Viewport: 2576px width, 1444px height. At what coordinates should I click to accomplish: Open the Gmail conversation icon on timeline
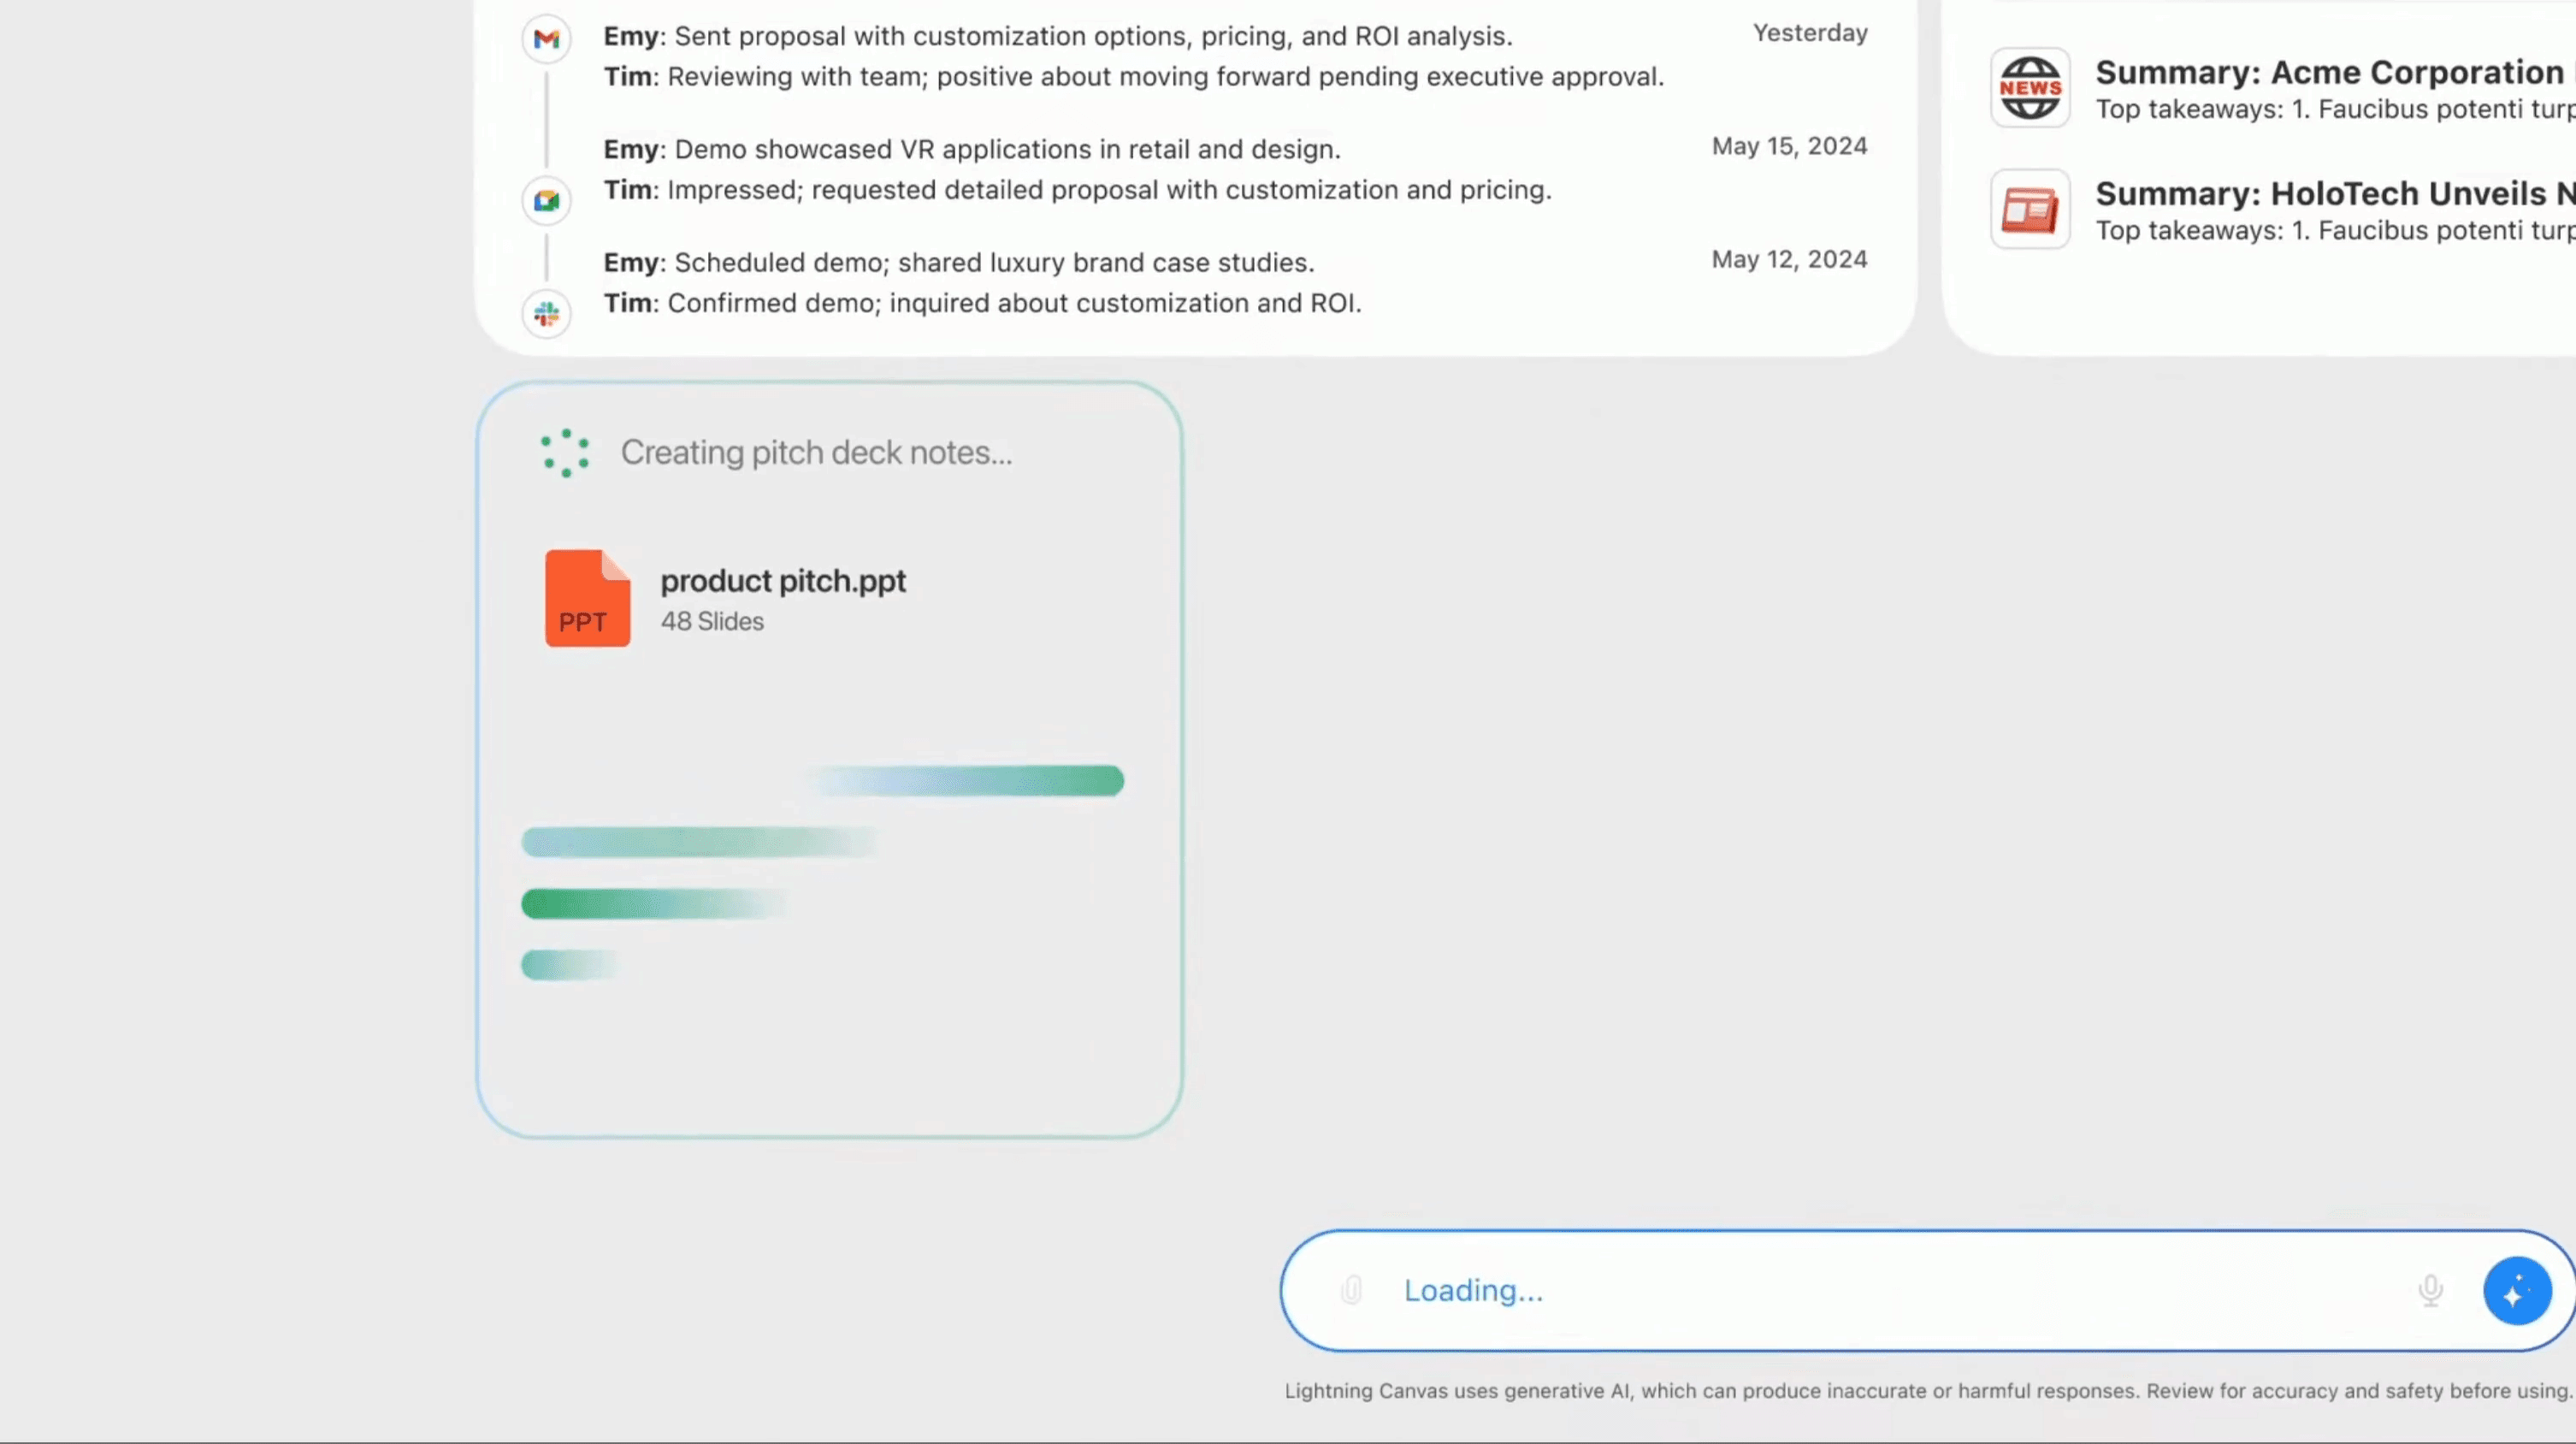(546, 38)
